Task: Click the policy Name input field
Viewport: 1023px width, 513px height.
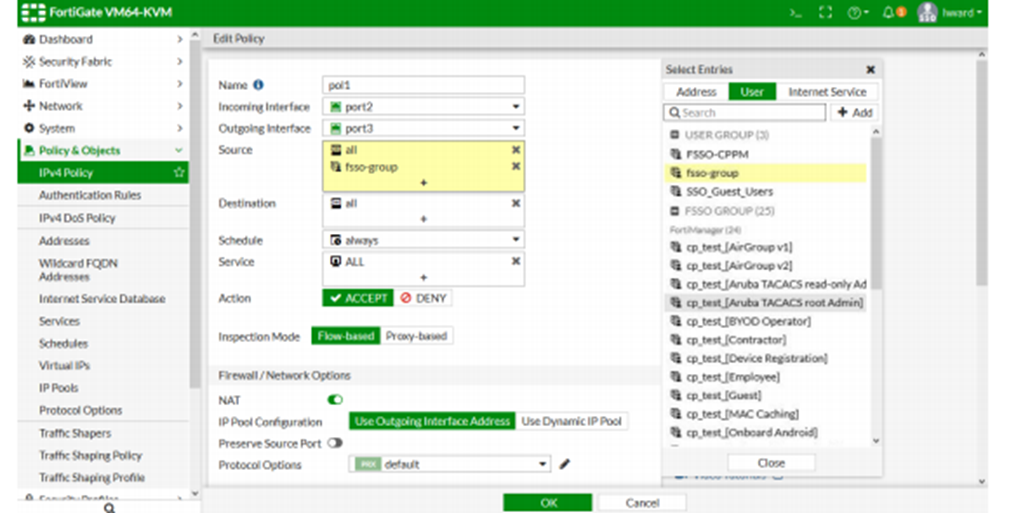Action: coord(423,85)
